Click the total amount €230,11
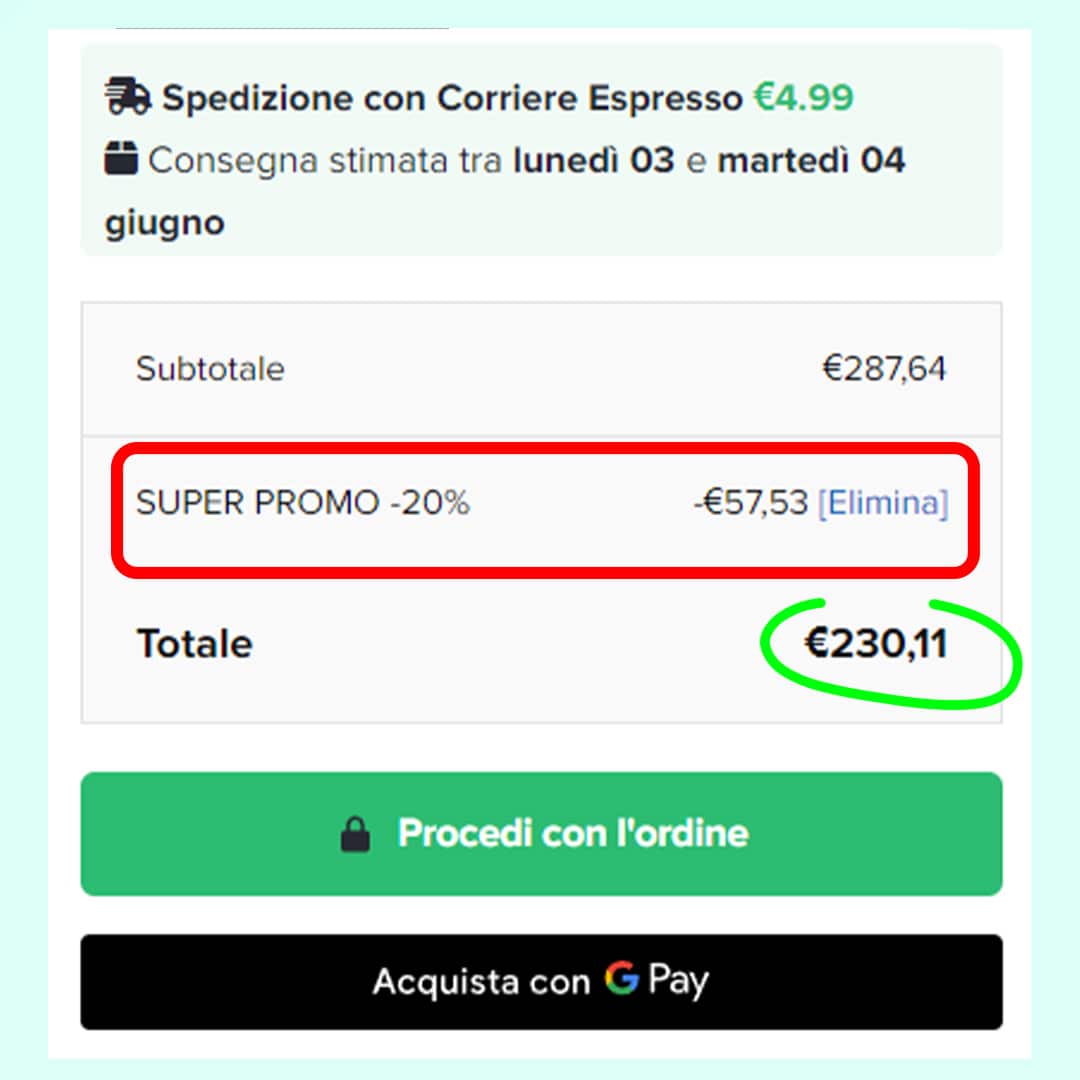1080x1080 pixels. (876, 645)
